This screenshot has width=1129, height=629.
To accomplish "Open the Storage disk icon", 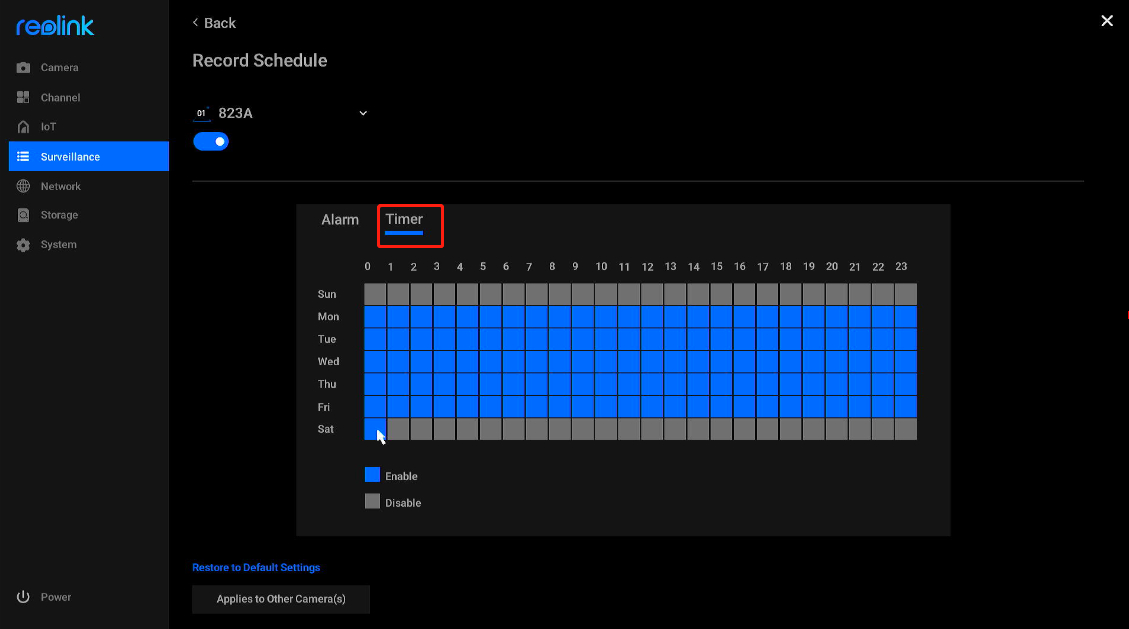I will [23, 215].
